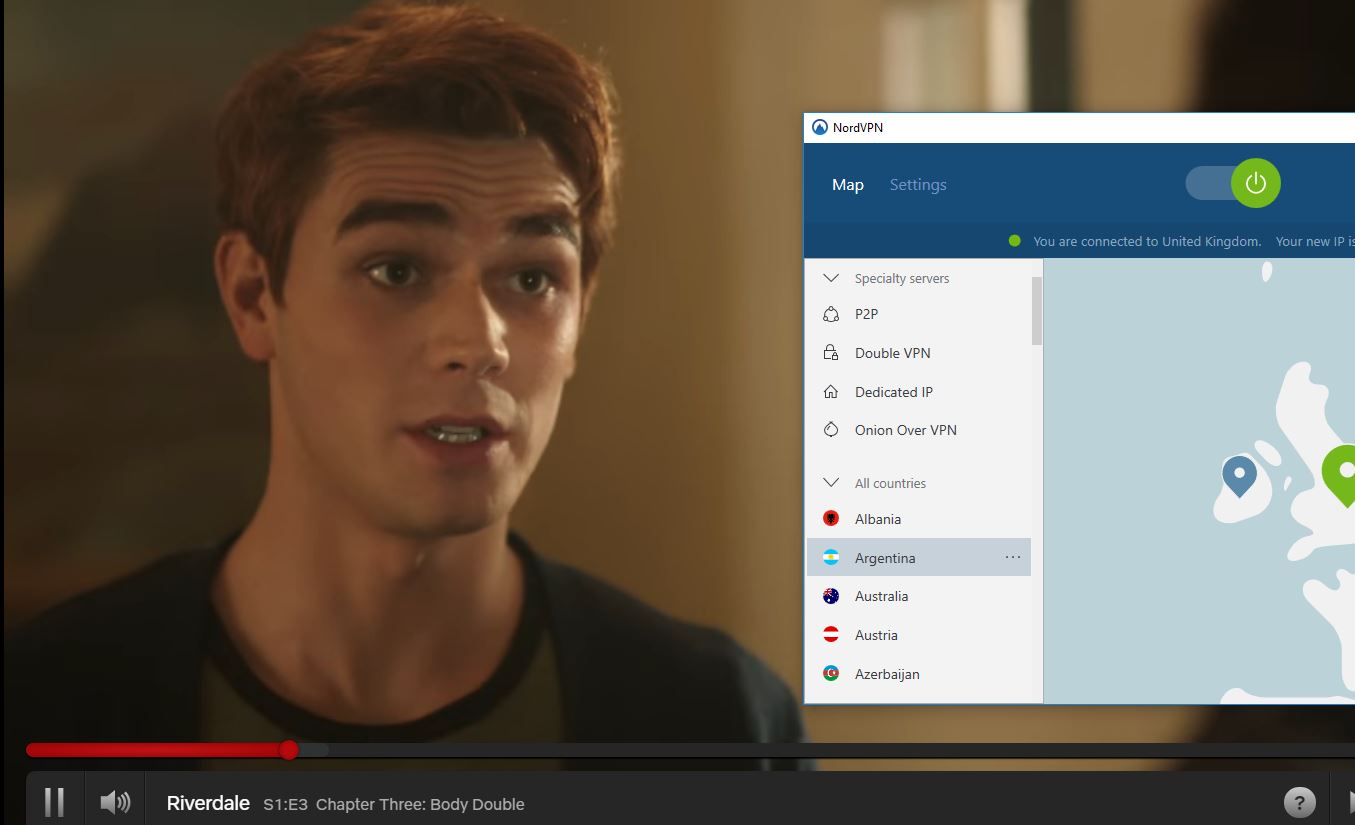Switch to the Map tab

[848, 185]
